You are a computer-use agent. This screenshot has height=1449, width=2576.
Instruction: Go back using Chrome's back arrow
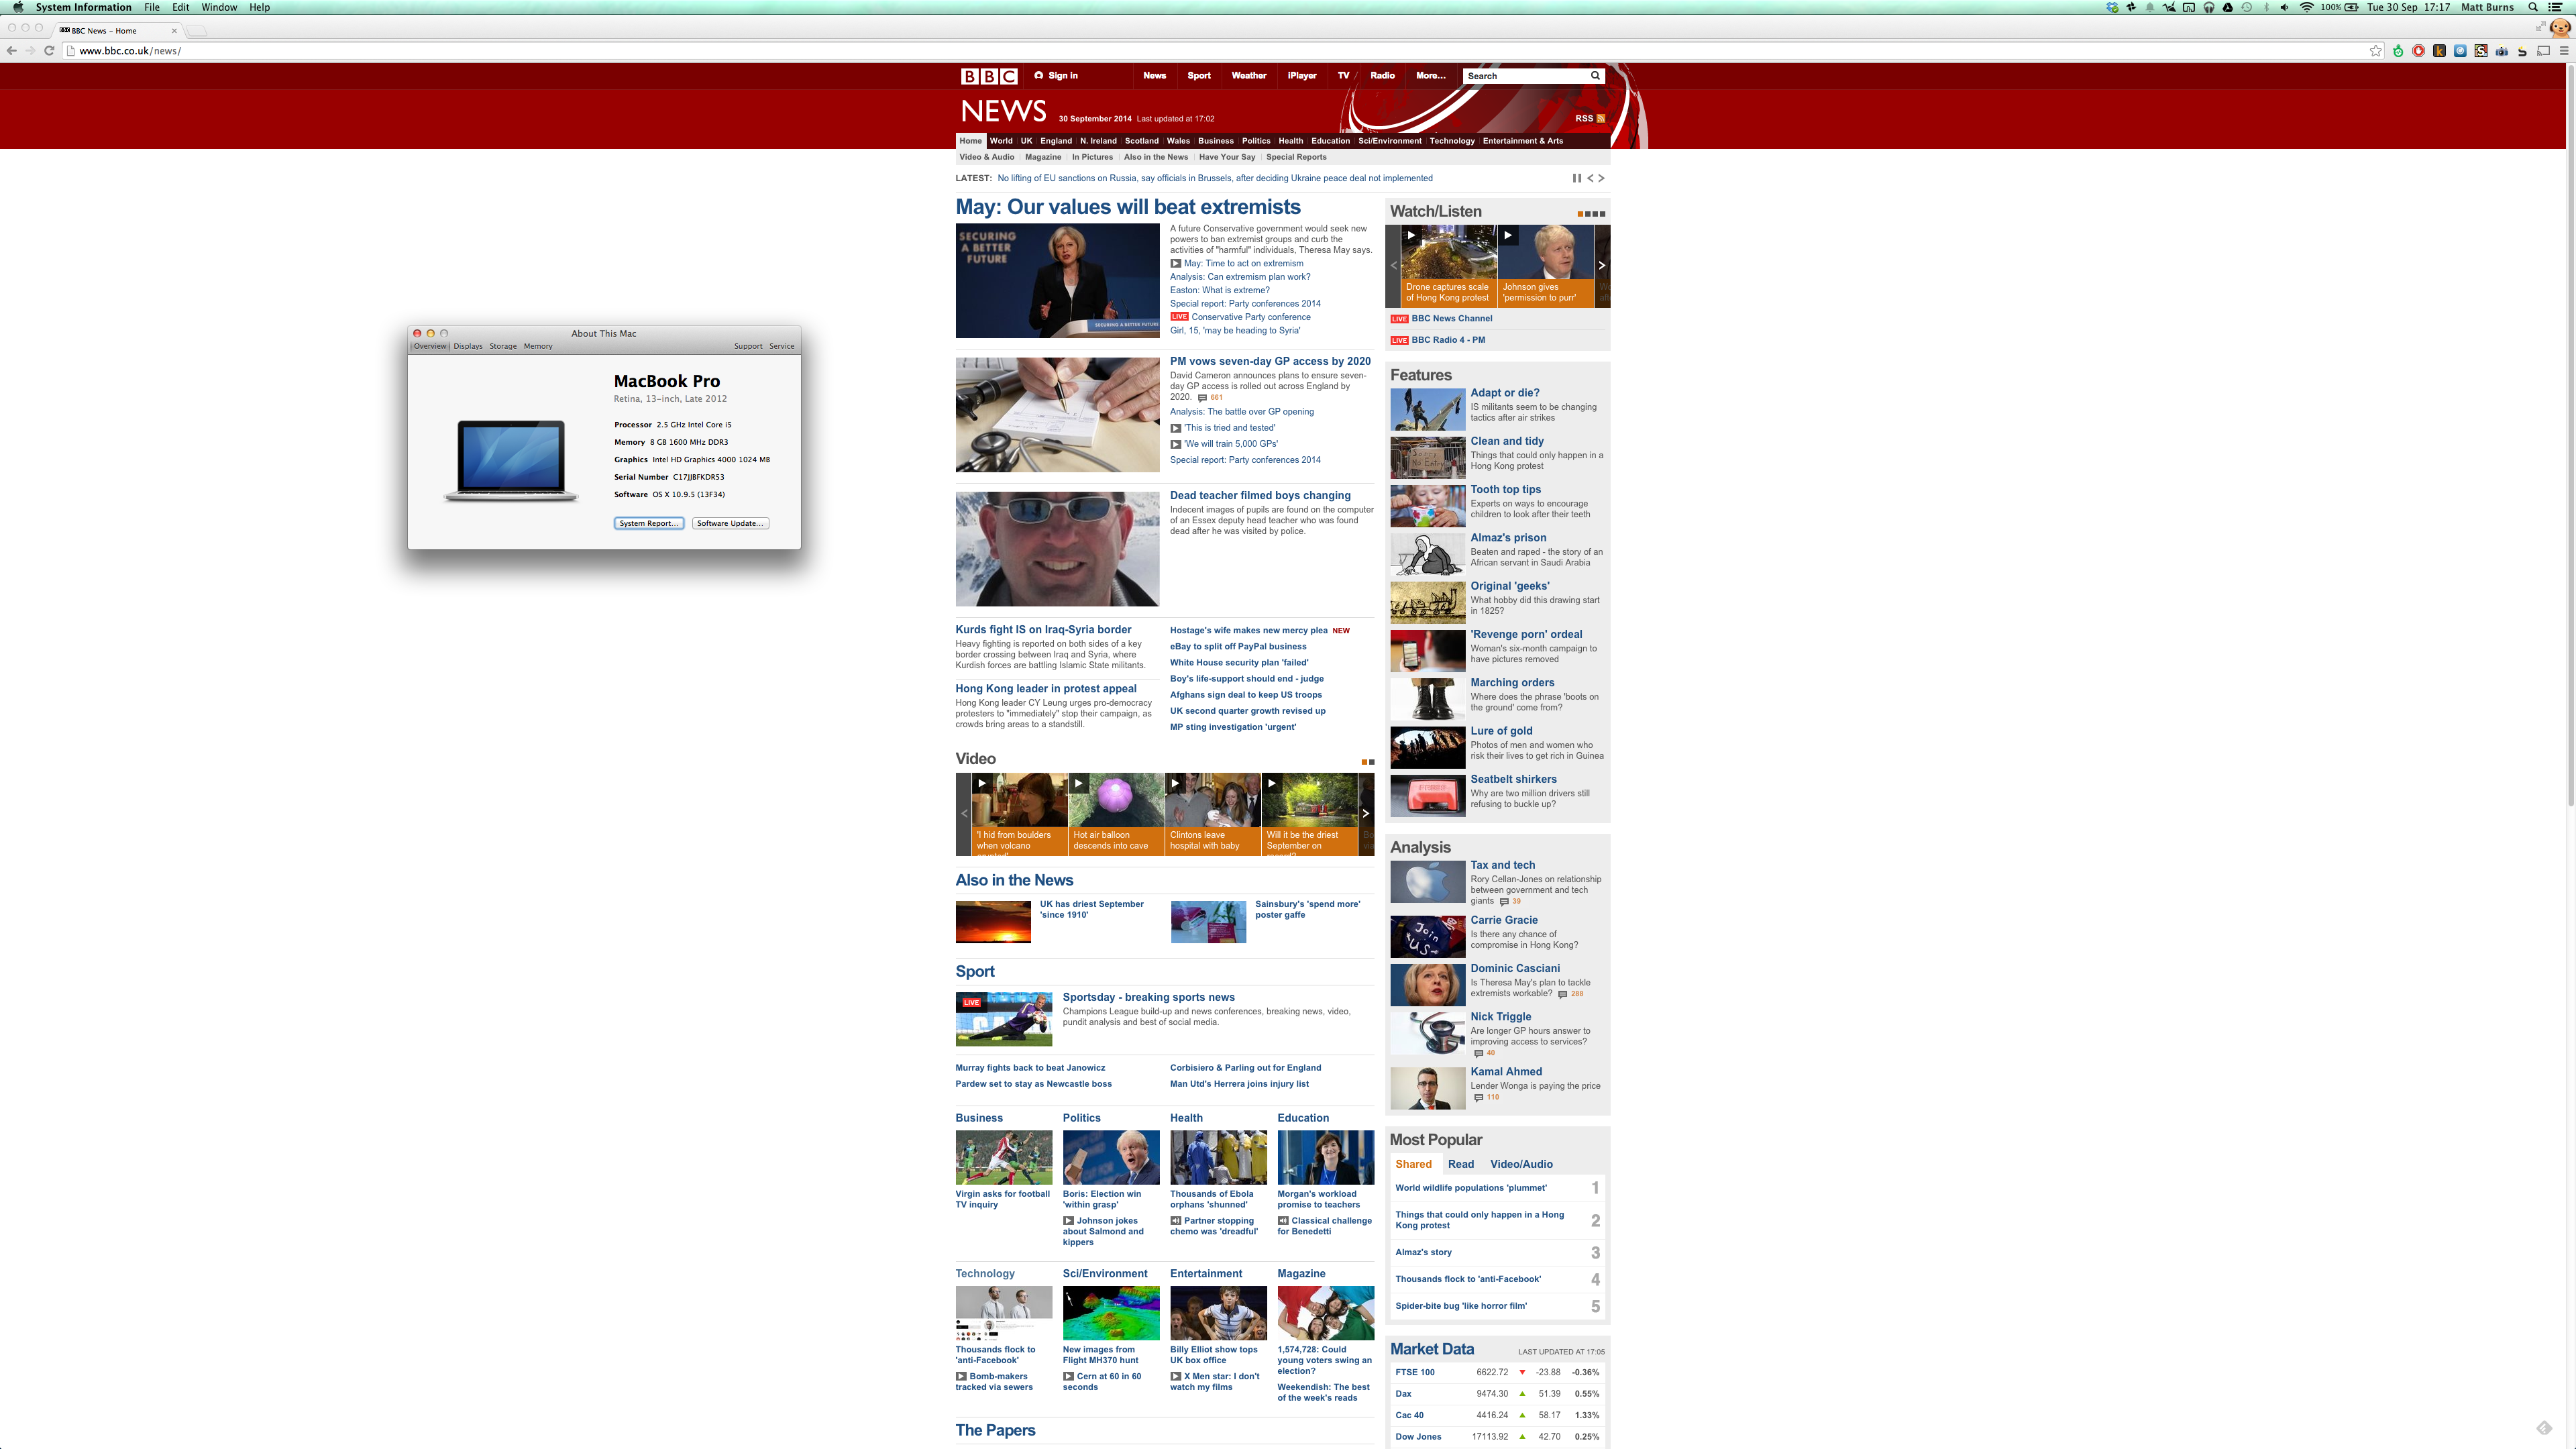pyautogui.click(x=11, y=50)
